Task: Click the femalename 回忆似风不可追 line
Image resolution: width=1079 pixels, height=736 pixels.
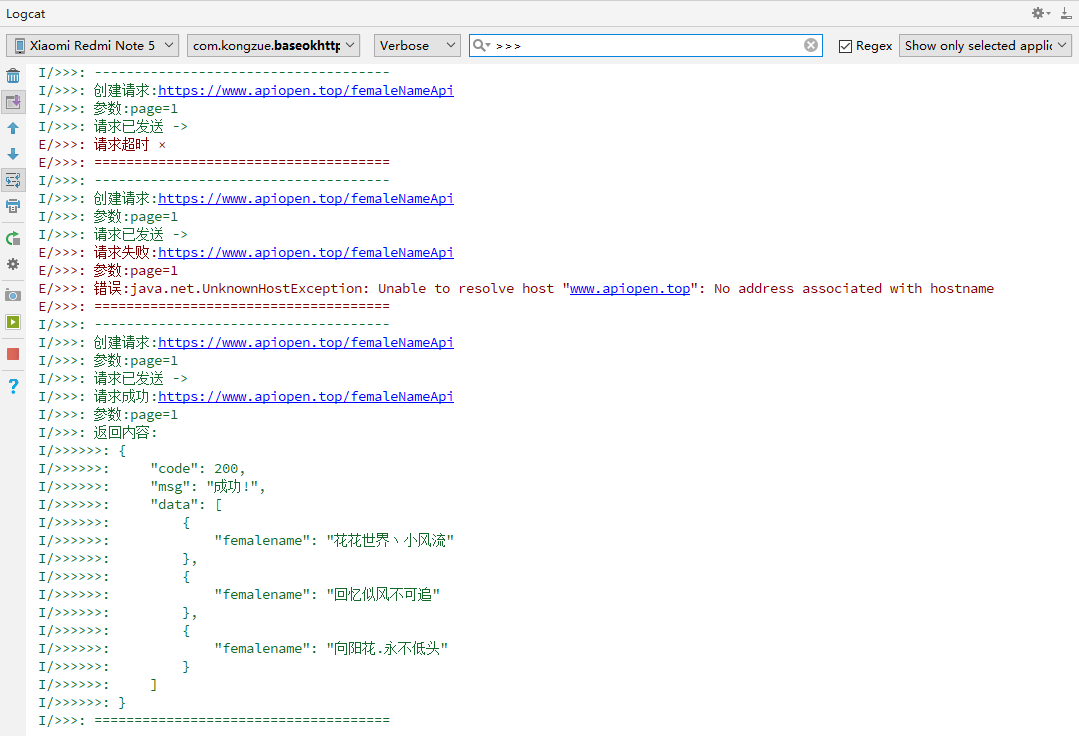Action: coord(327,594)
